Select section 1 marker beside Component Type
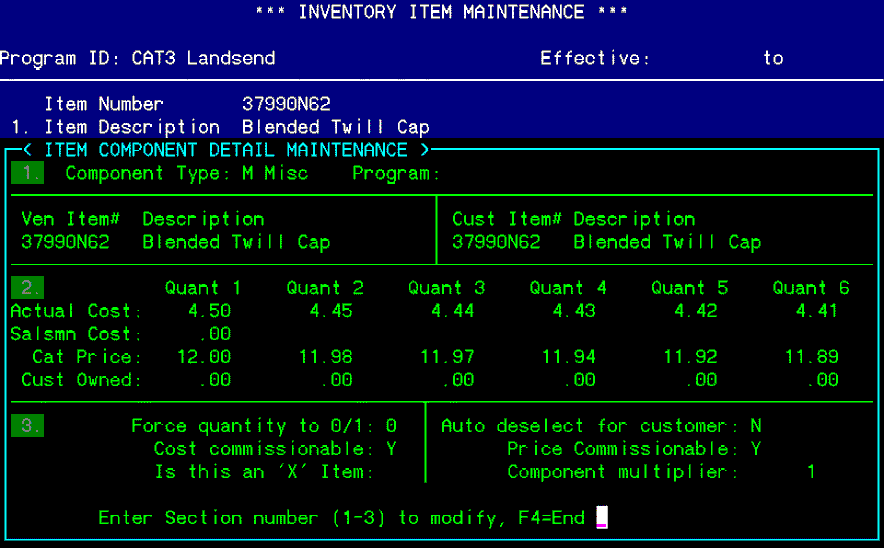Image resolution: width=884 pixels, height=548 pixels. [27, 173]
